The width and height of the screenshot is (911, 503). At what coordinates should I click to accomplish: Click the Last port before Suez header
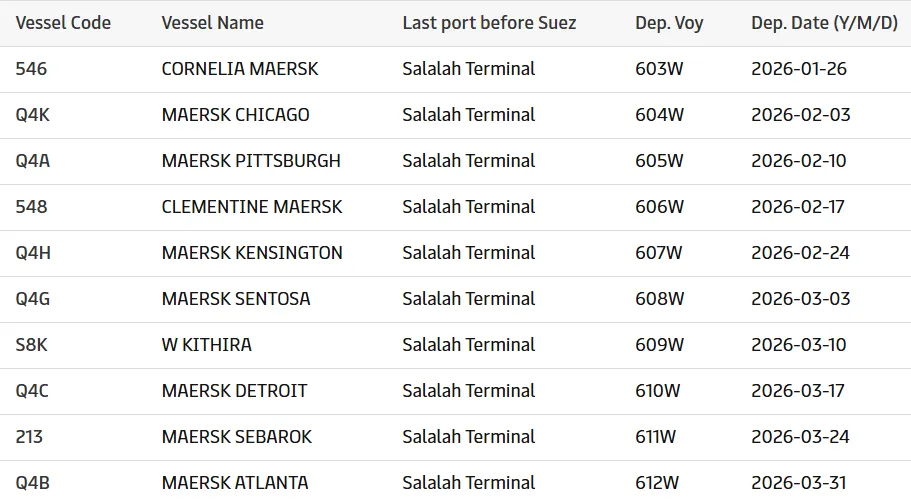pos(489,22)
